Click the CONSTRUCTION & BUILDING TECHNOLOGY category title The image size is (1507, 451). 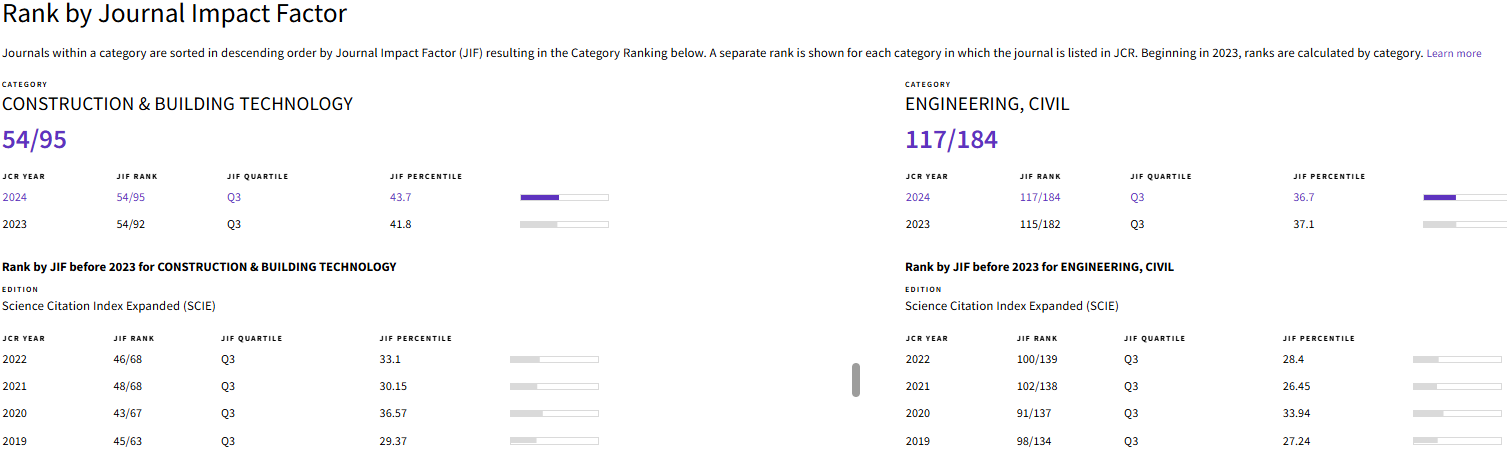(177, 104)
